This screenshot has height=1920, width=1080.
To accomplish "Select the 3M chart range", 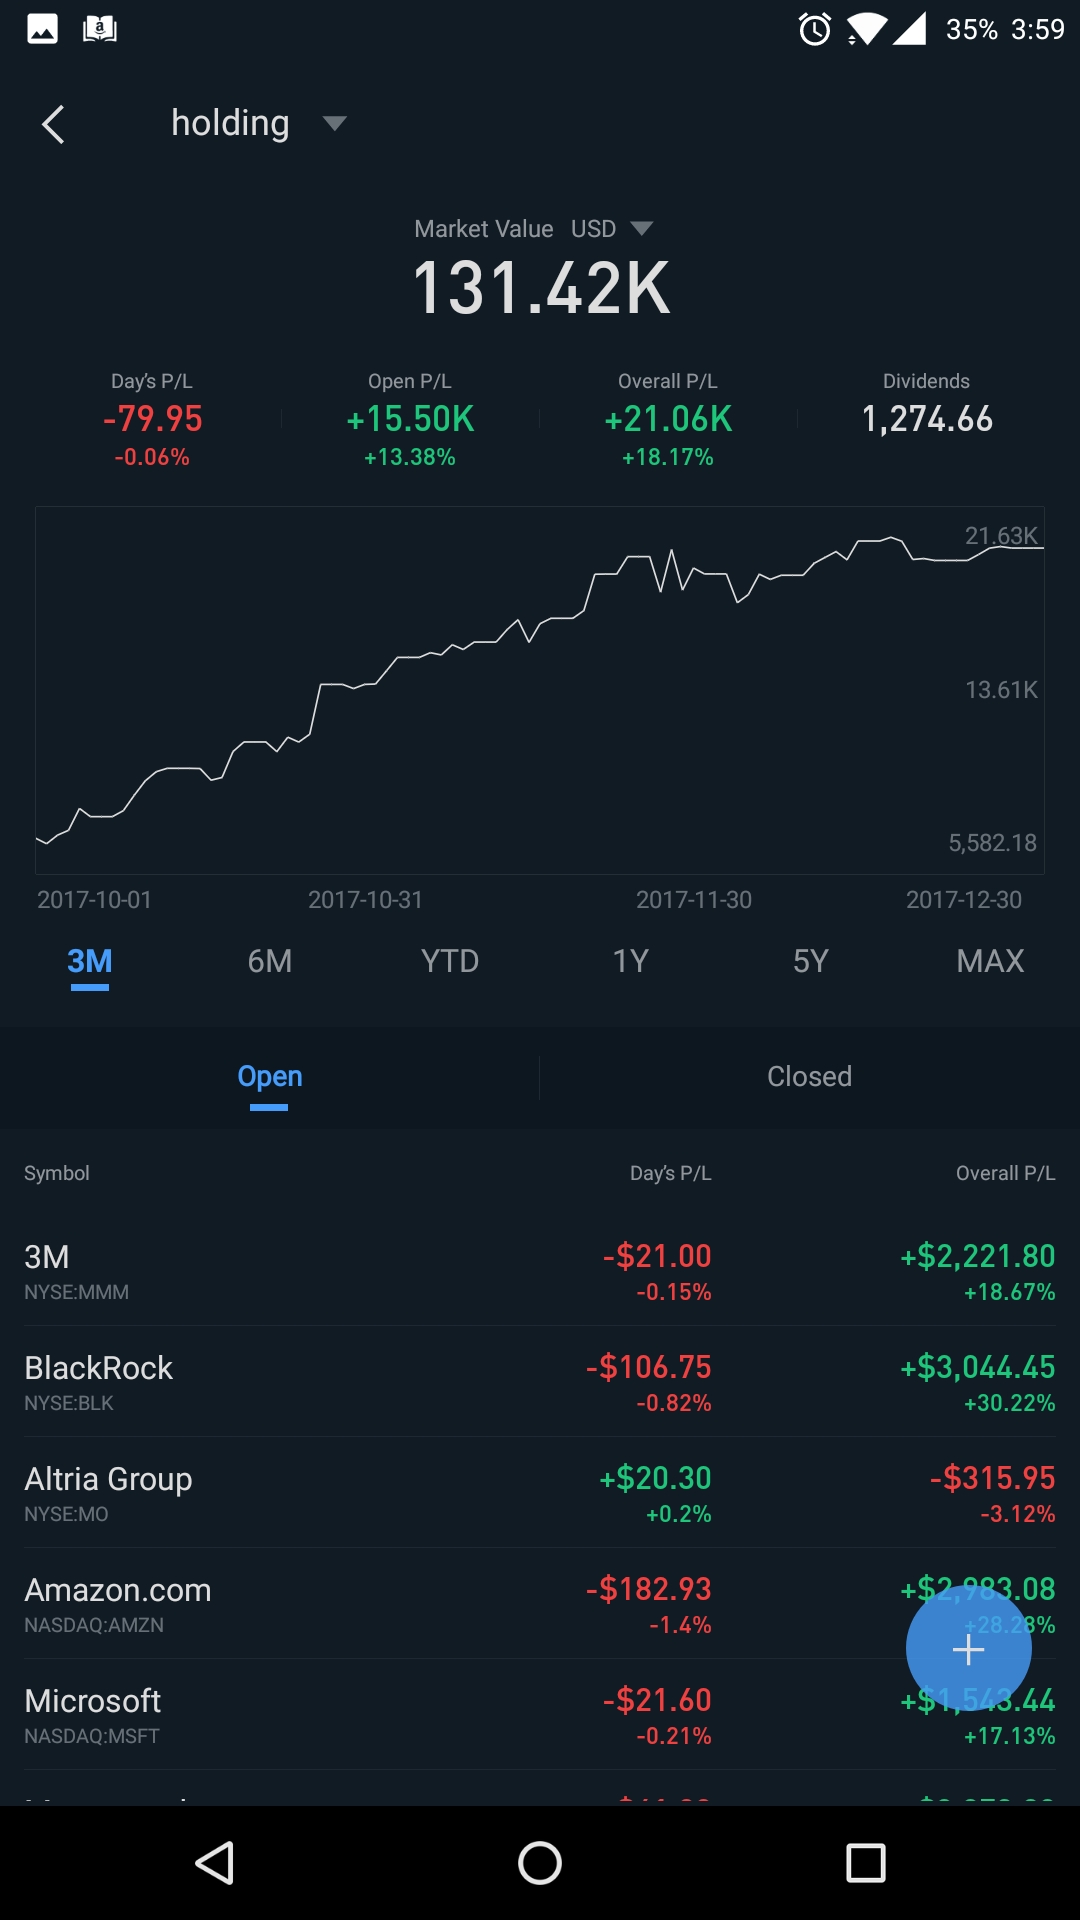I will 89,961.
